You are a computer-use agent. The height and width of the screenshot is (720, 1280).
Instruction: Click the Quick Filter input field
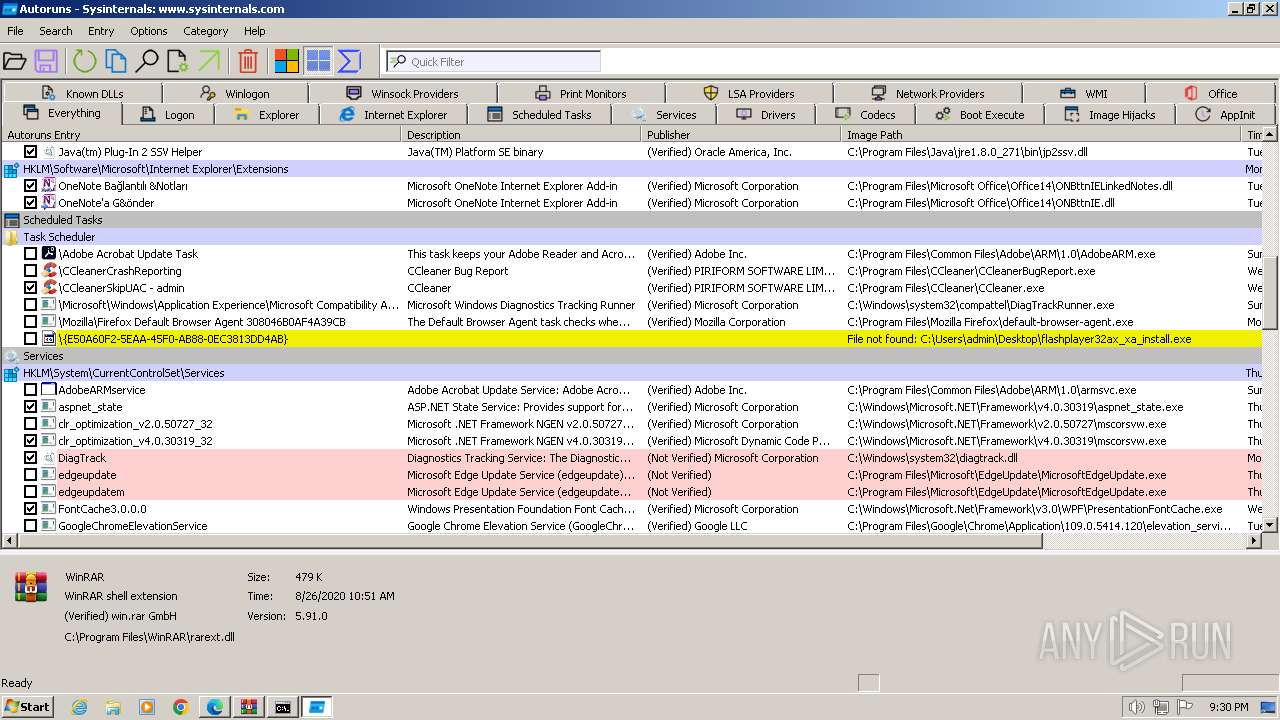(x=493, y=61)
